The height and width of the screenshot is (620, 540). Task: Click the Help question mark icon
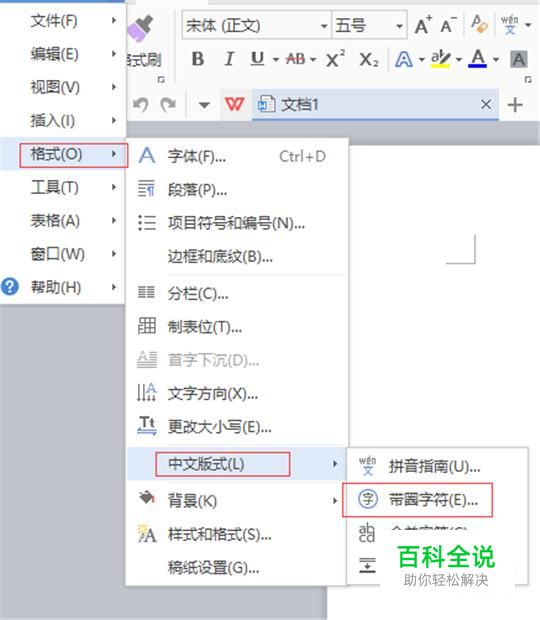tap(9, 287)
